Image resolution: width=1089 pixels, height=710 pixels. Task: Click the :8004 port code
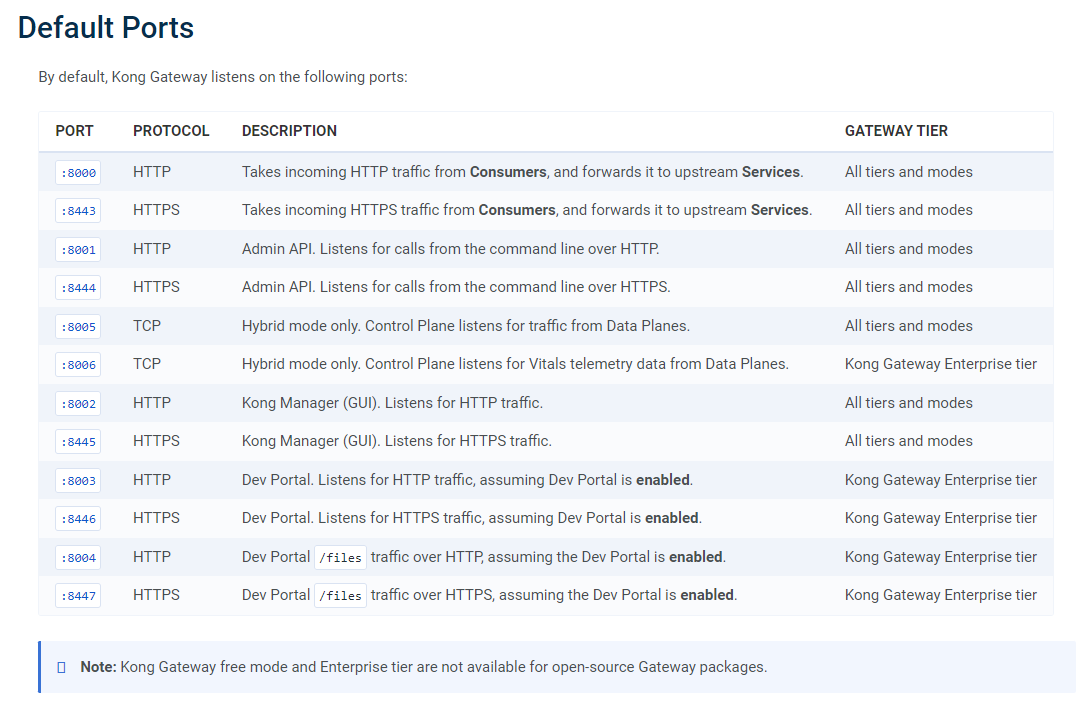tap(78, 558)
